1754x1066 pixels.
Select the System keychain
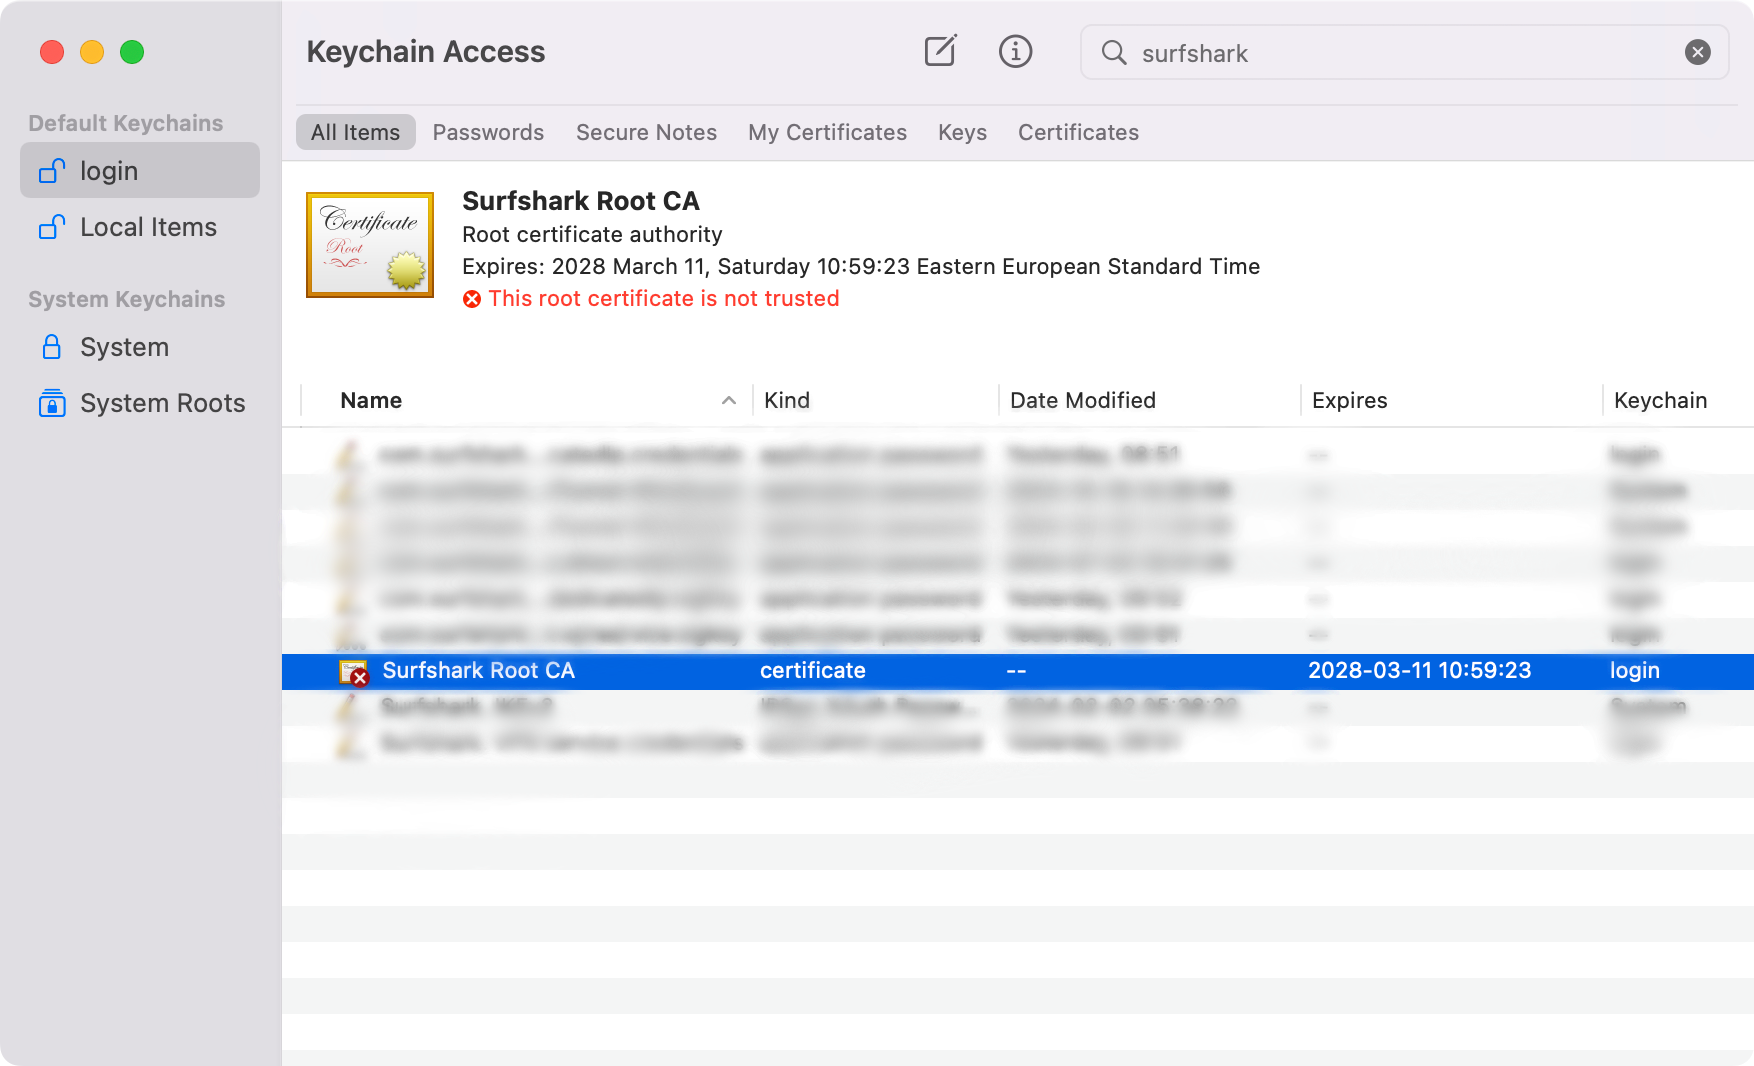pos(140,347)
